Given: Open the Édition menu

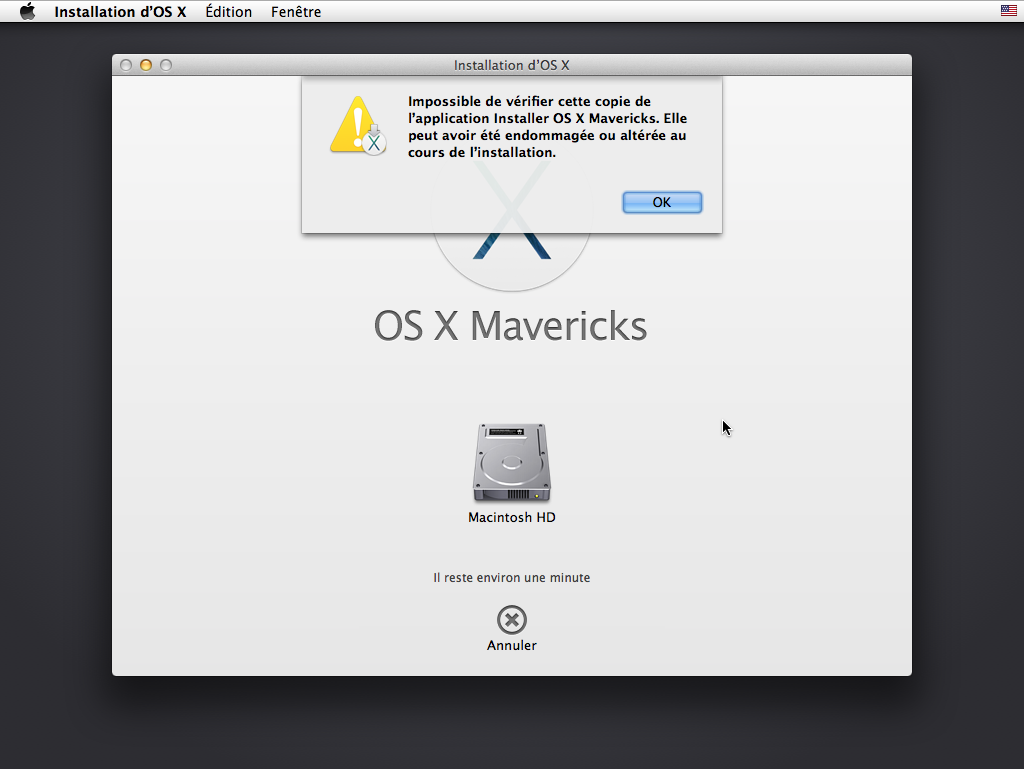Looking at the screenshot, I should point(229,12).
